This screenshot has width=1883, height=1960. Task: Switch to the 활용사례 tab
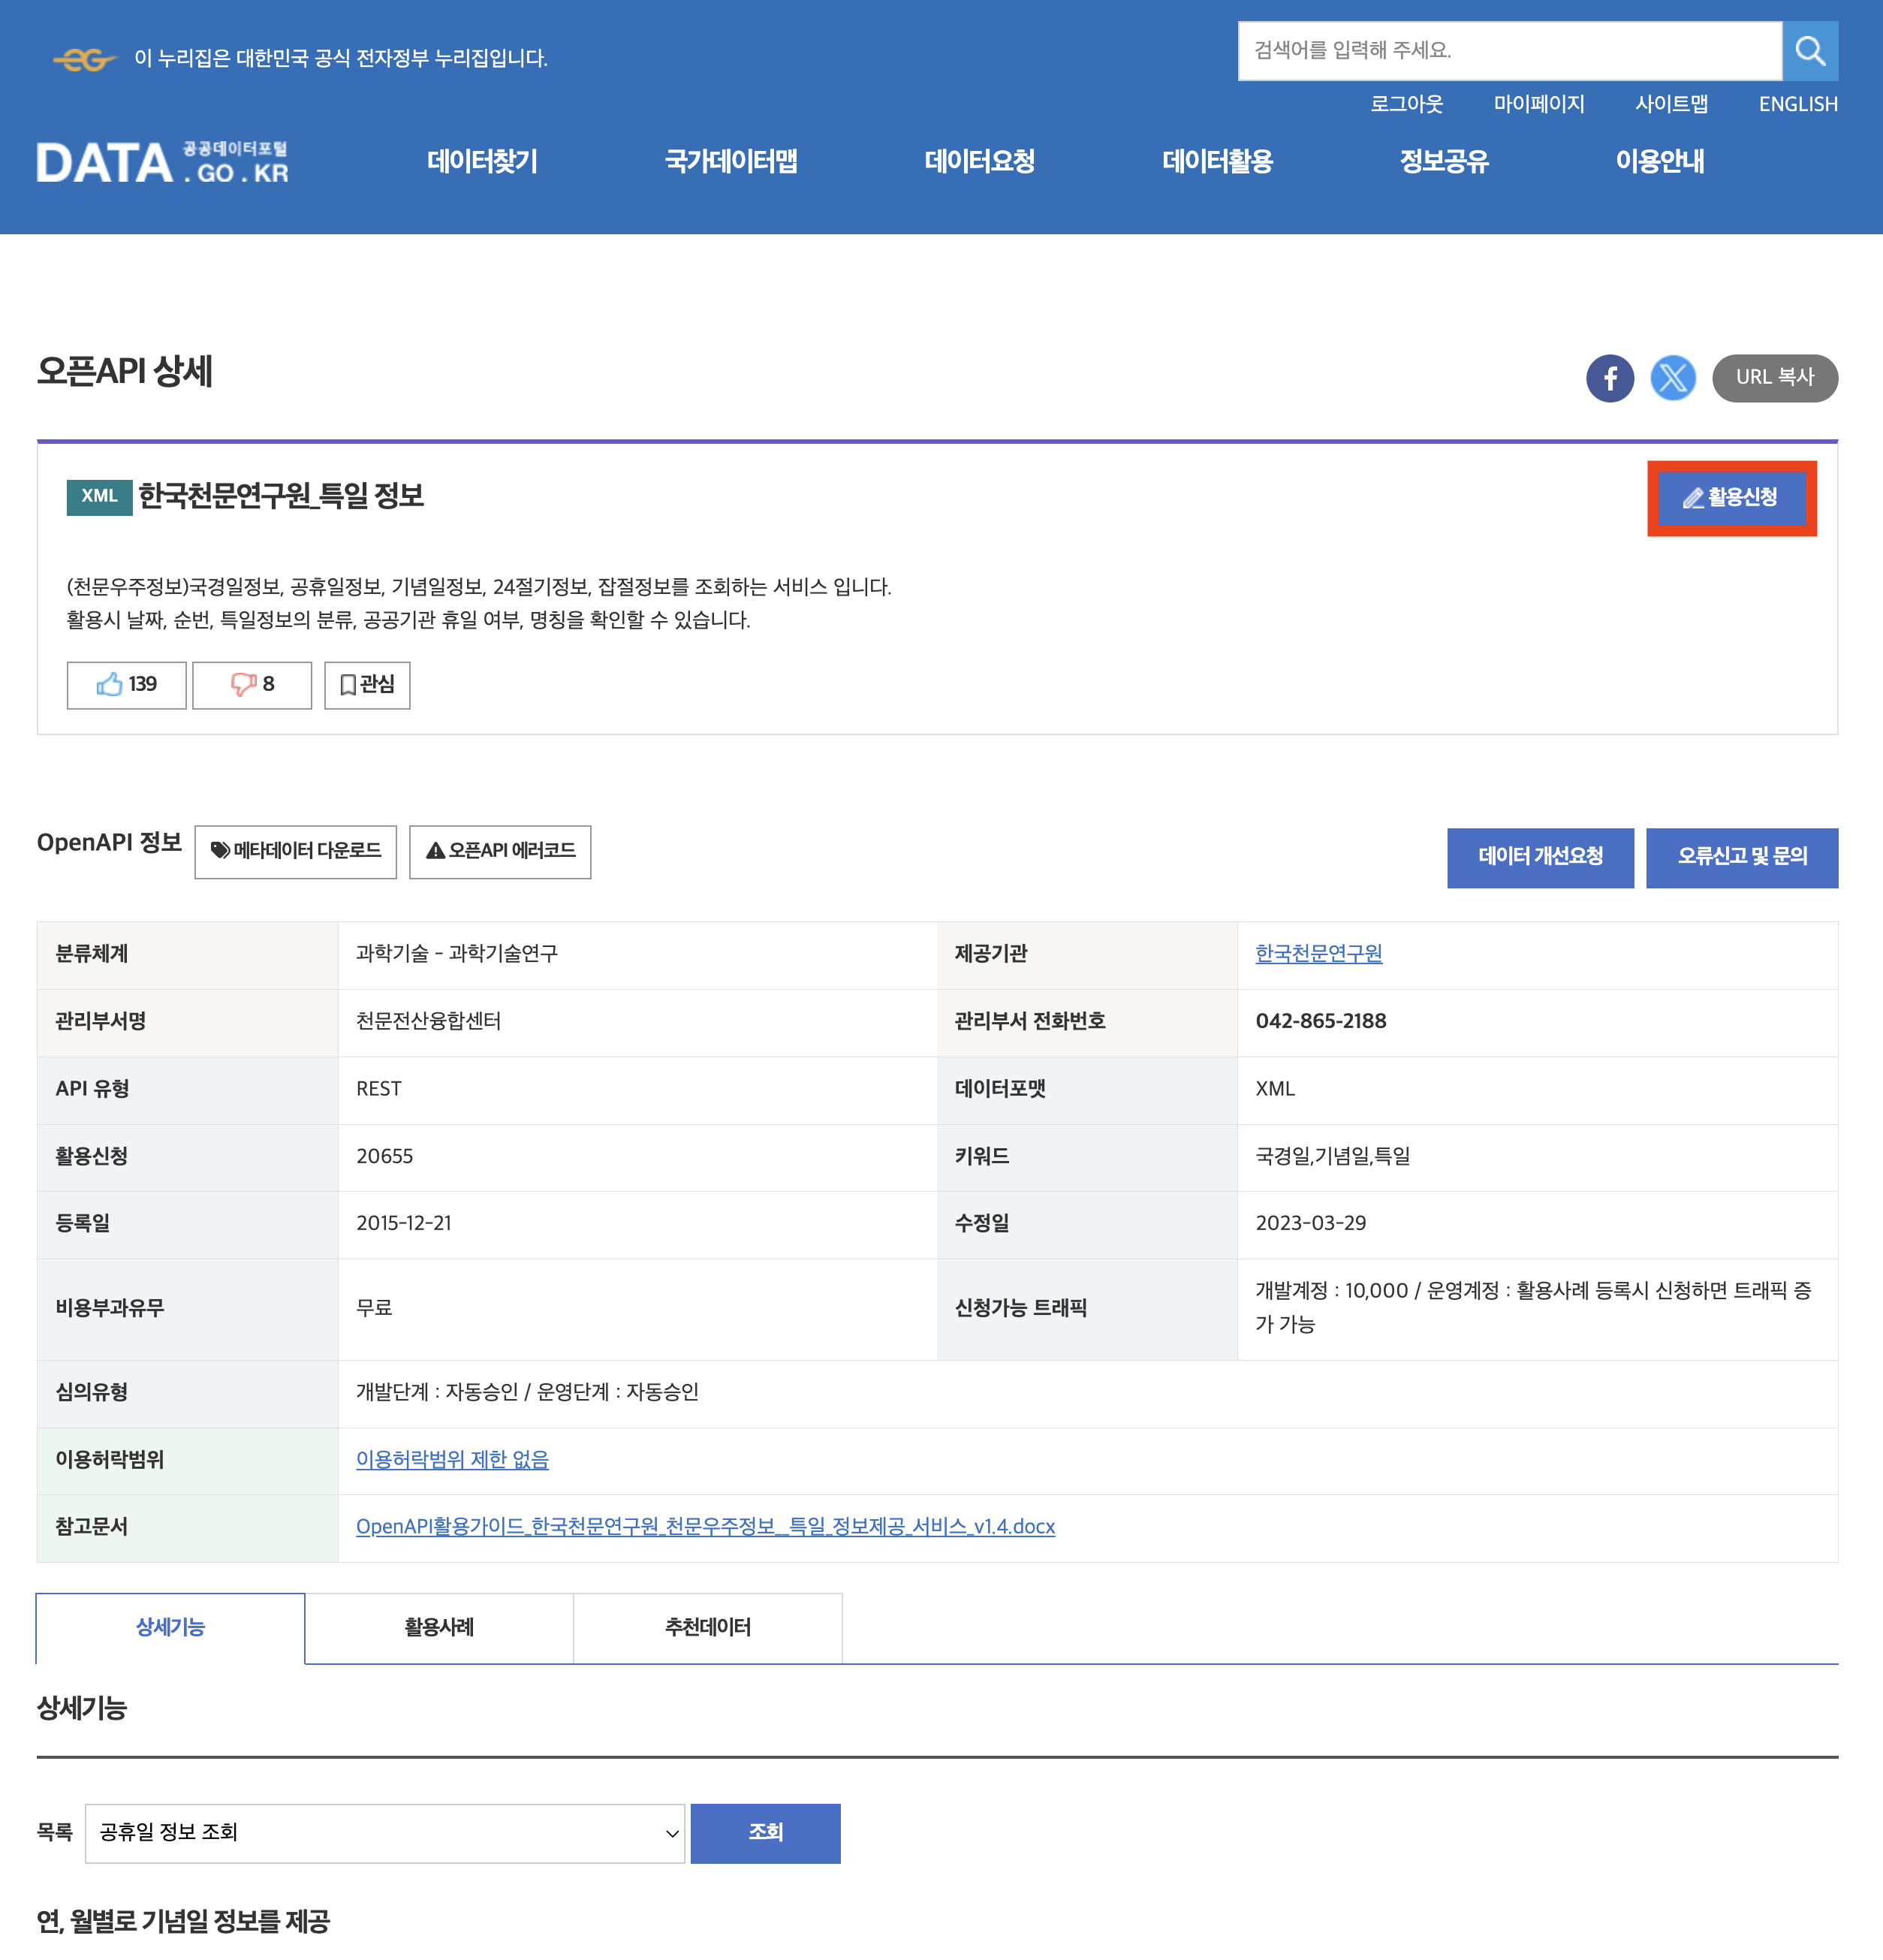[x=439, y=1628]
